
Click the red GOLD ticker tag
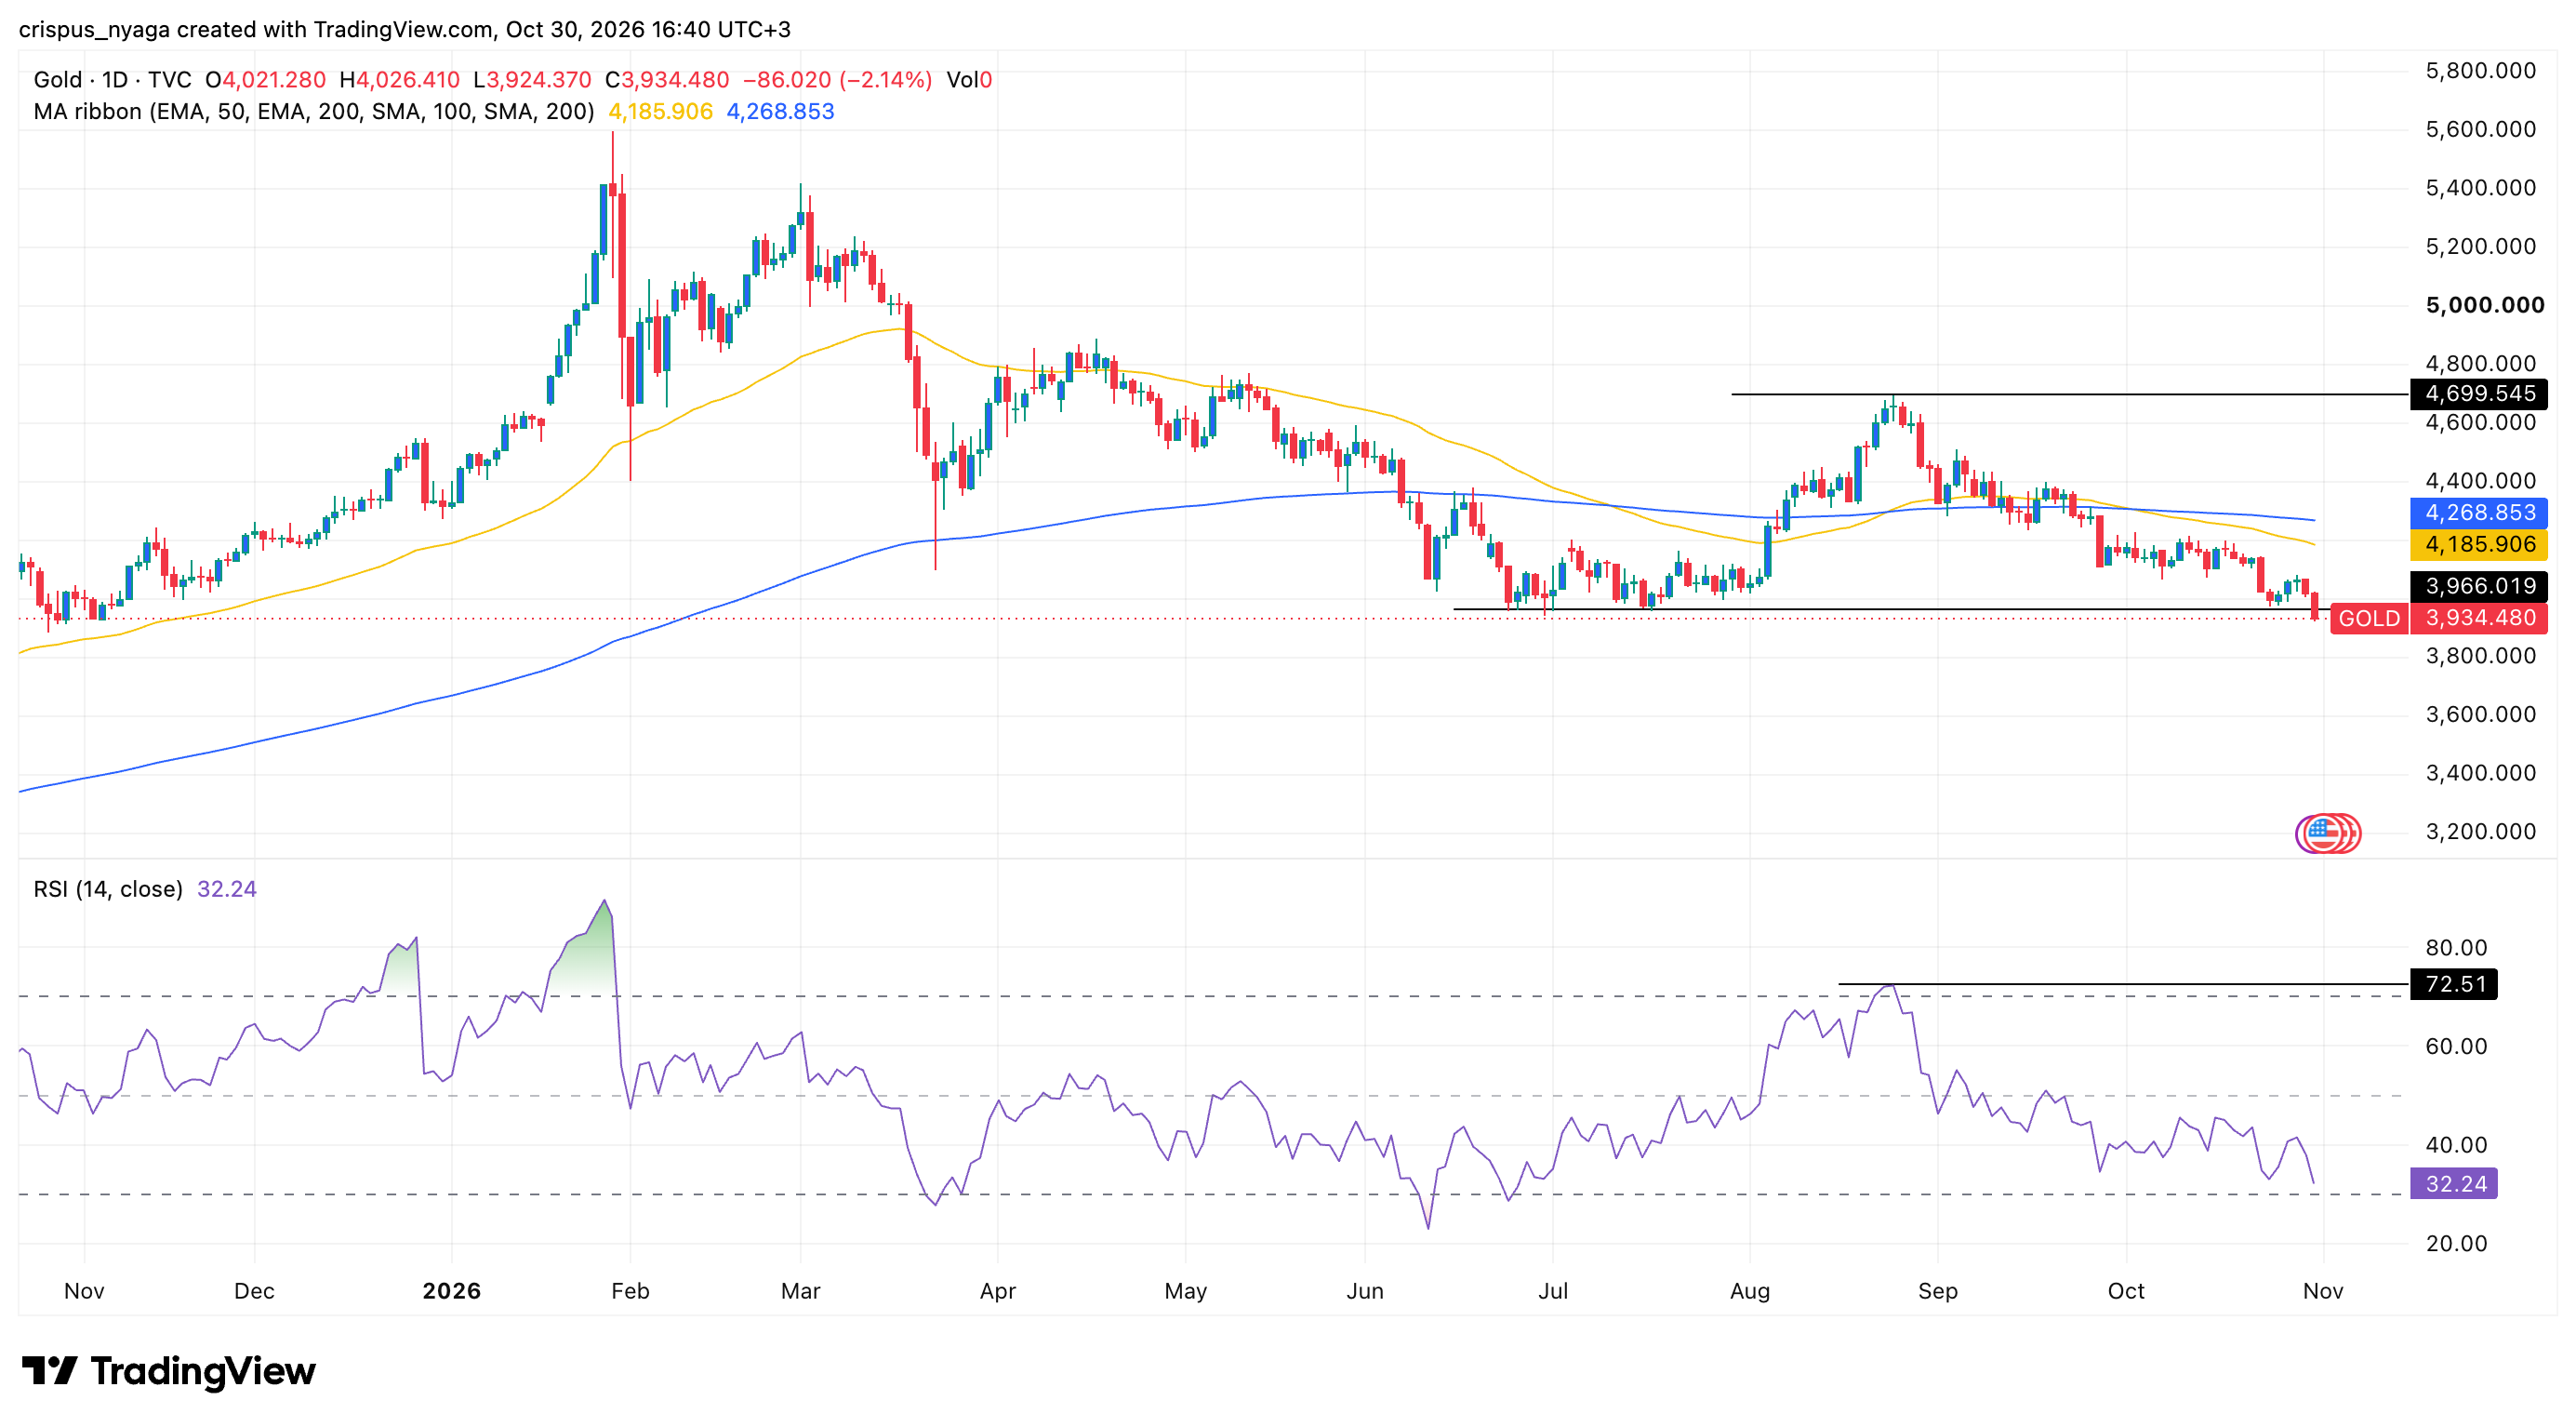(2368, 618)
